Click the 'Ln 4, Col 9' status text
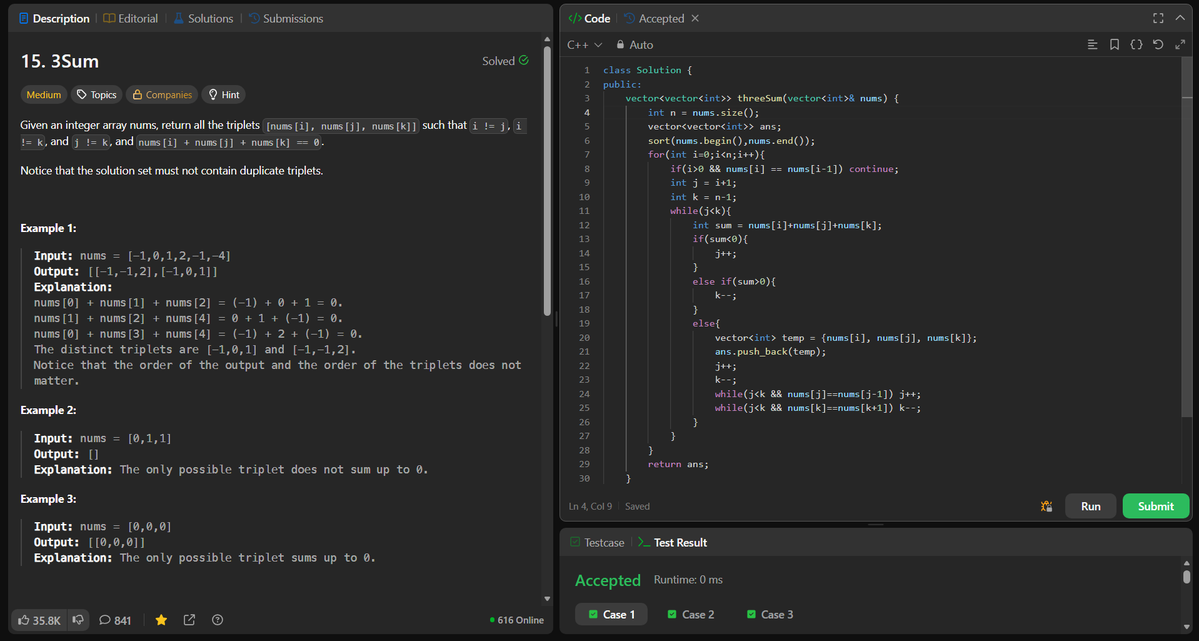This screenshot has width=1199, height=641. (x=592, y=506)
